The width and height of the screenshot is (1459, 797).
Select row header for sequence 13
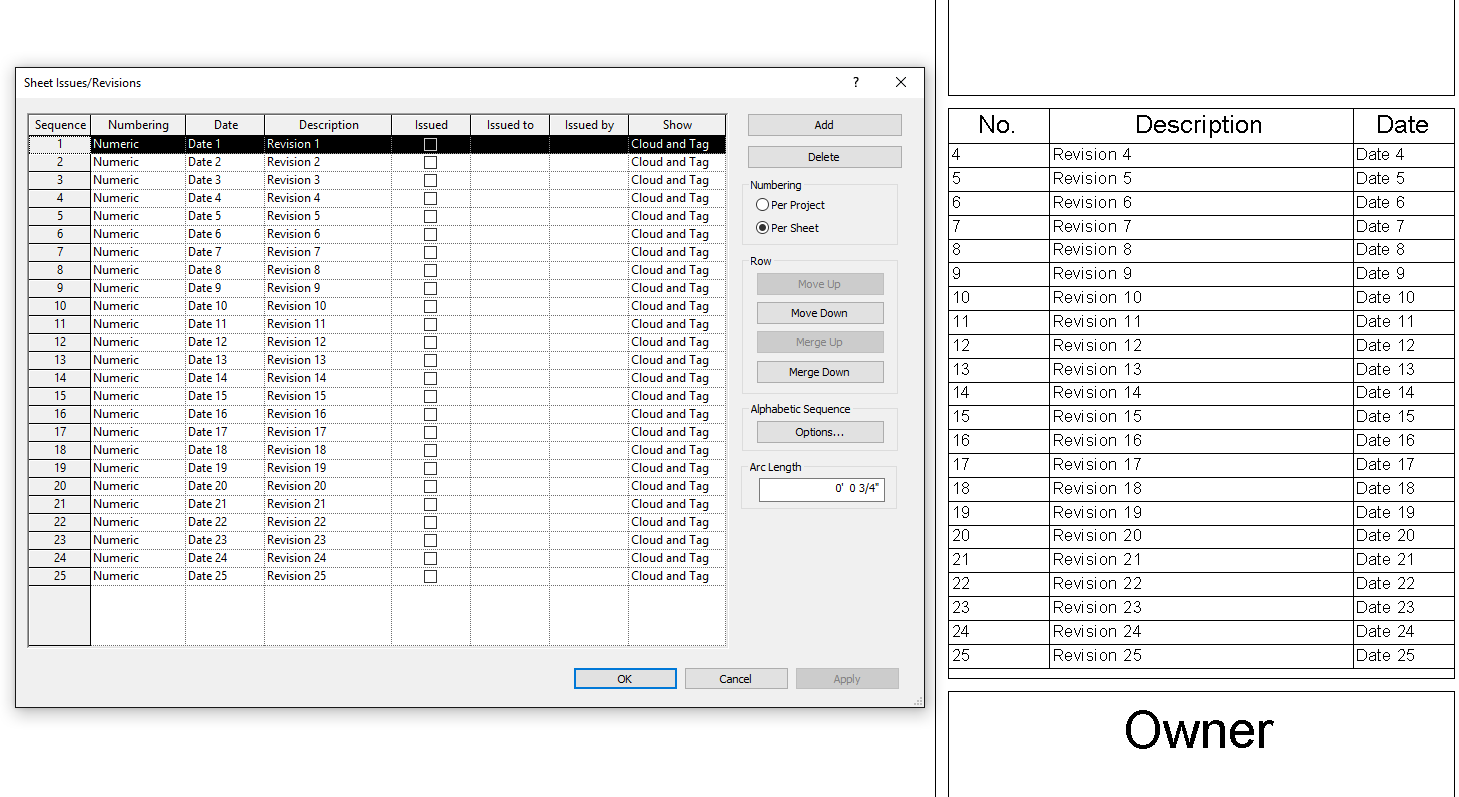[x=60, y=360]
